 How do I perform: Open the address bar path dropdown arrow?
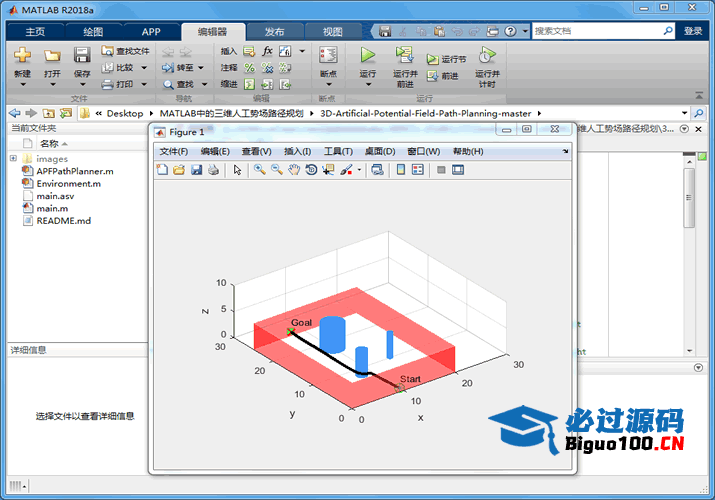(x=684, y=113)
